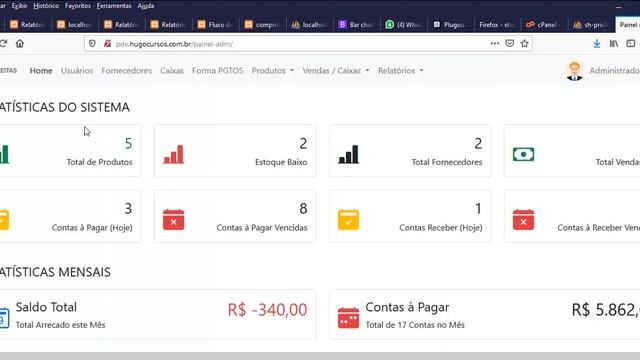Click Total de 17 Contas no Mês text

(x=415, y=325)
